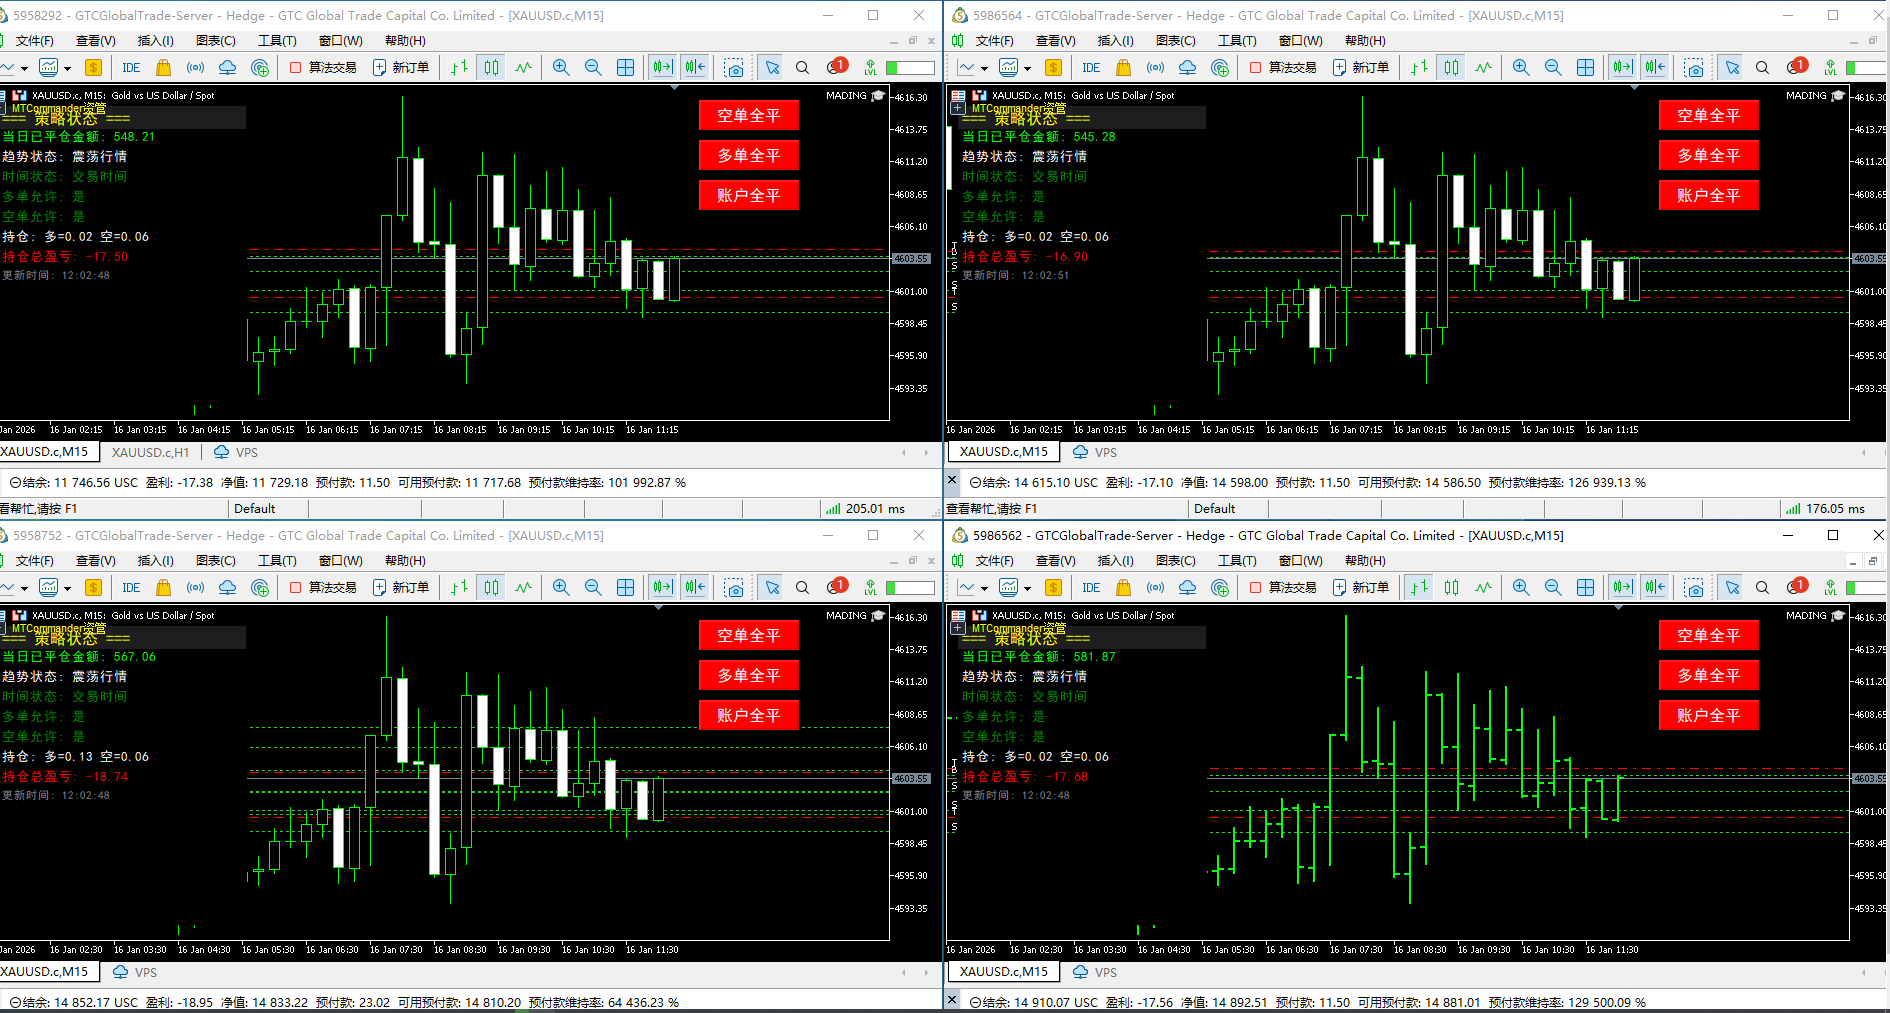Click Default profile in account 5958292 status bar
The width and height of the screenshot is (1890, 1013).
(254, 509)
